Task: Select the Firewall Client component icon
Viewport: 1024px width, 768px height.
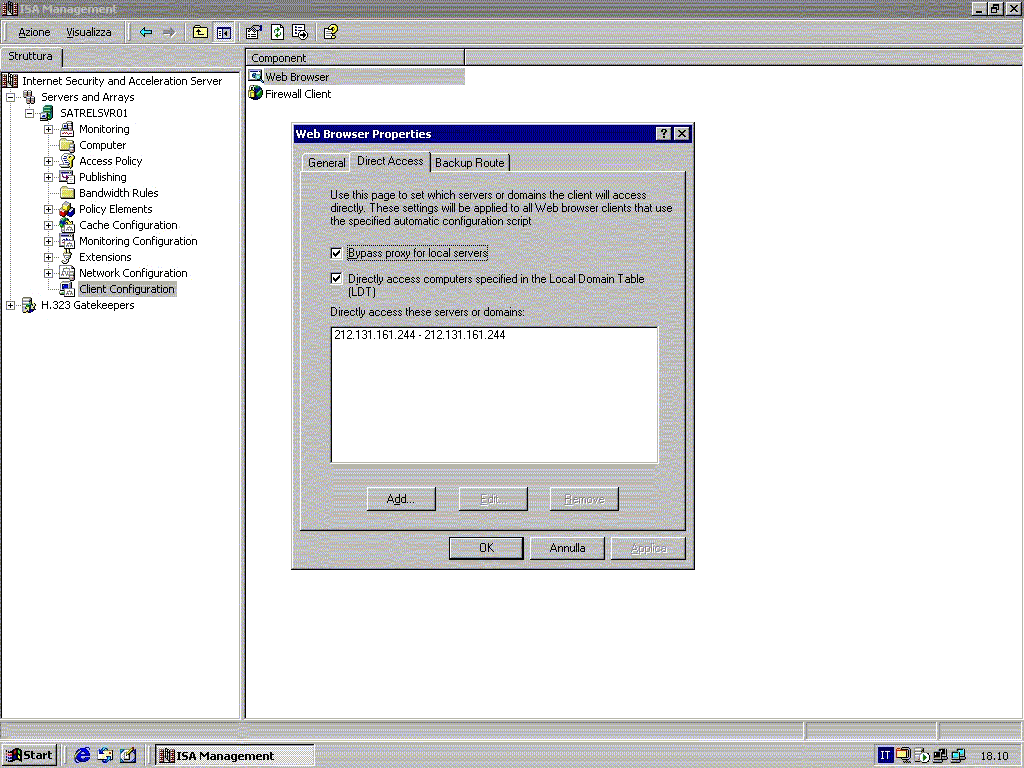Action: (256, 94)
